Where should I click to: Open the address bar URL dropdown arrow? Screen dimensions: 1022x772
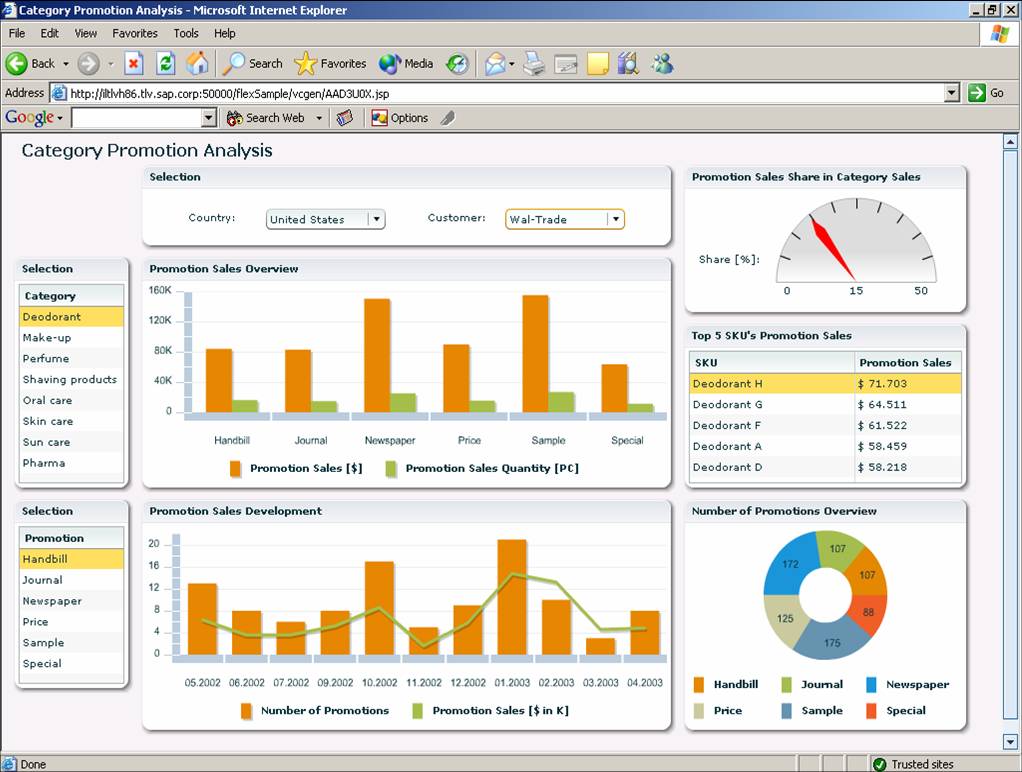(x=952, y=92)
